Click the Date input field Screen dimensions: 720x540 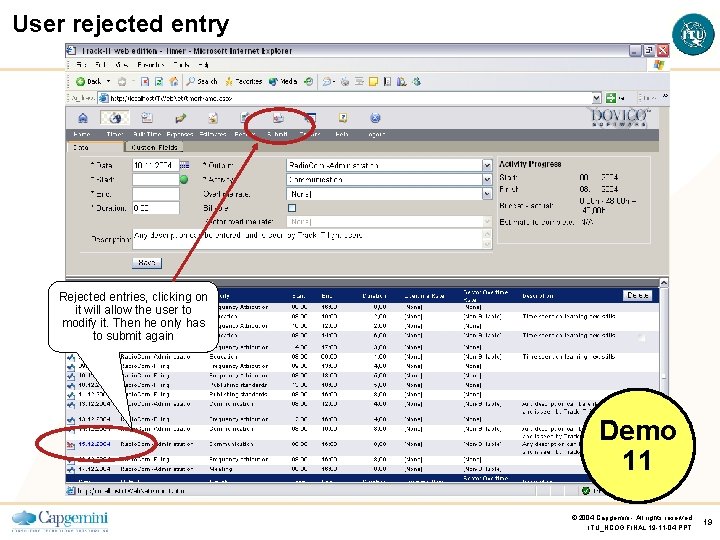[156, 165]
